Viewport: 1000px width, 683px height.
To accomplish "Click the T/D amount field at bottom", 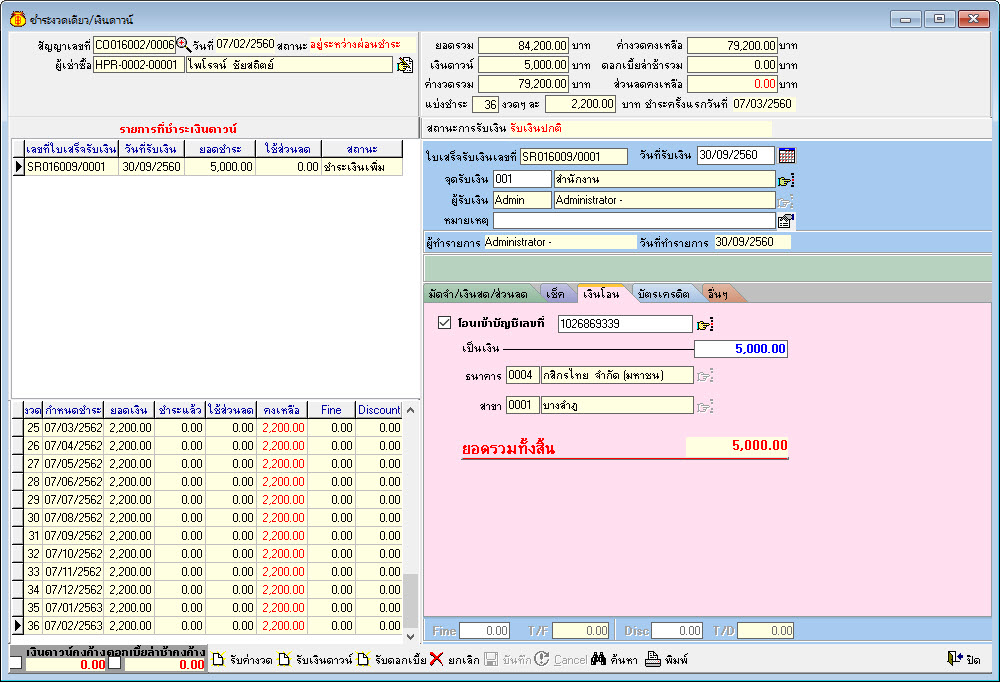I will pos(766,631).
